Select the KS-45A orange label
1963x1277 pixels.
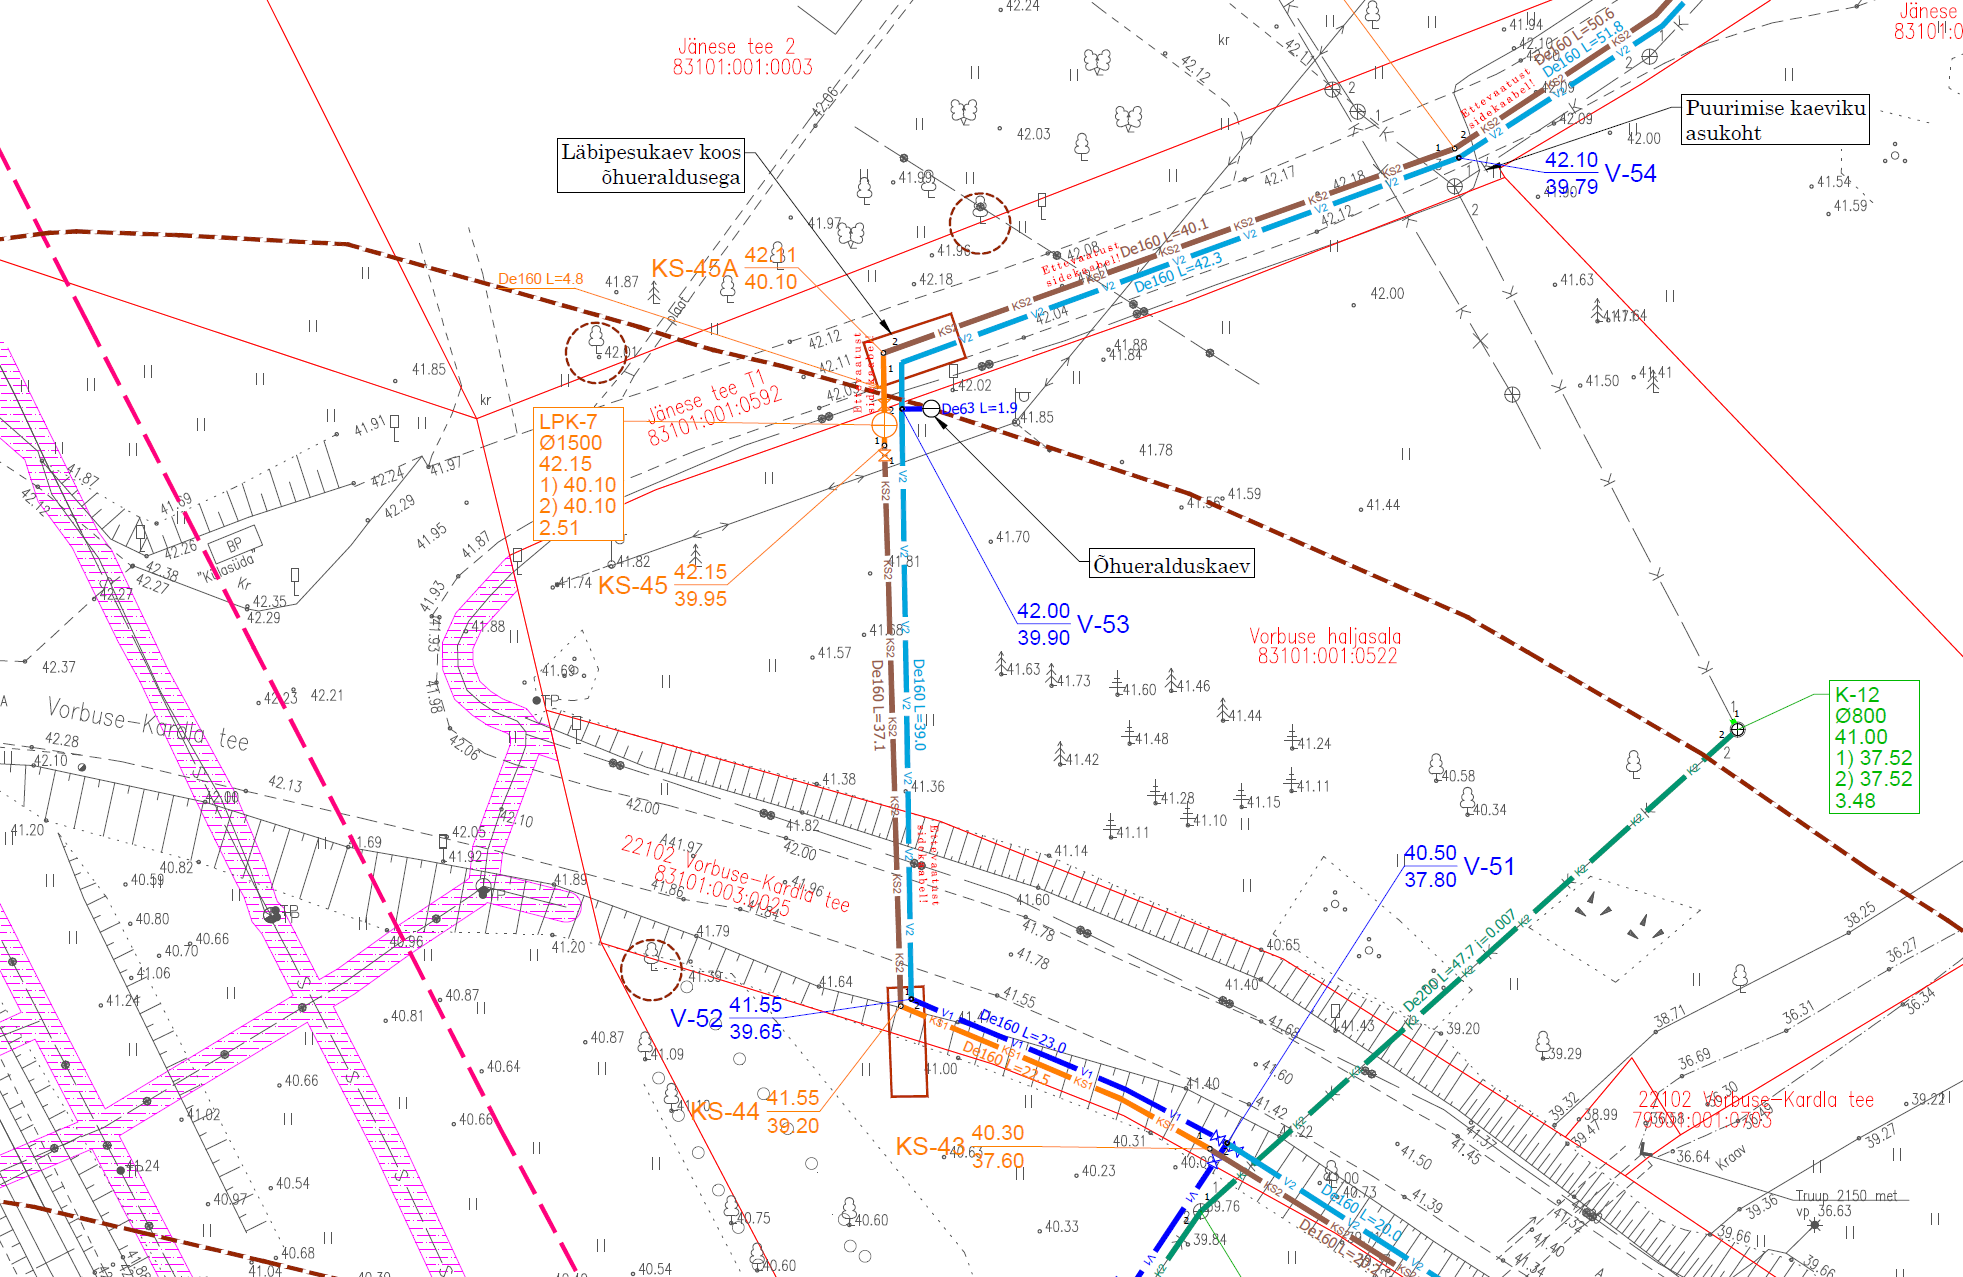694,269
